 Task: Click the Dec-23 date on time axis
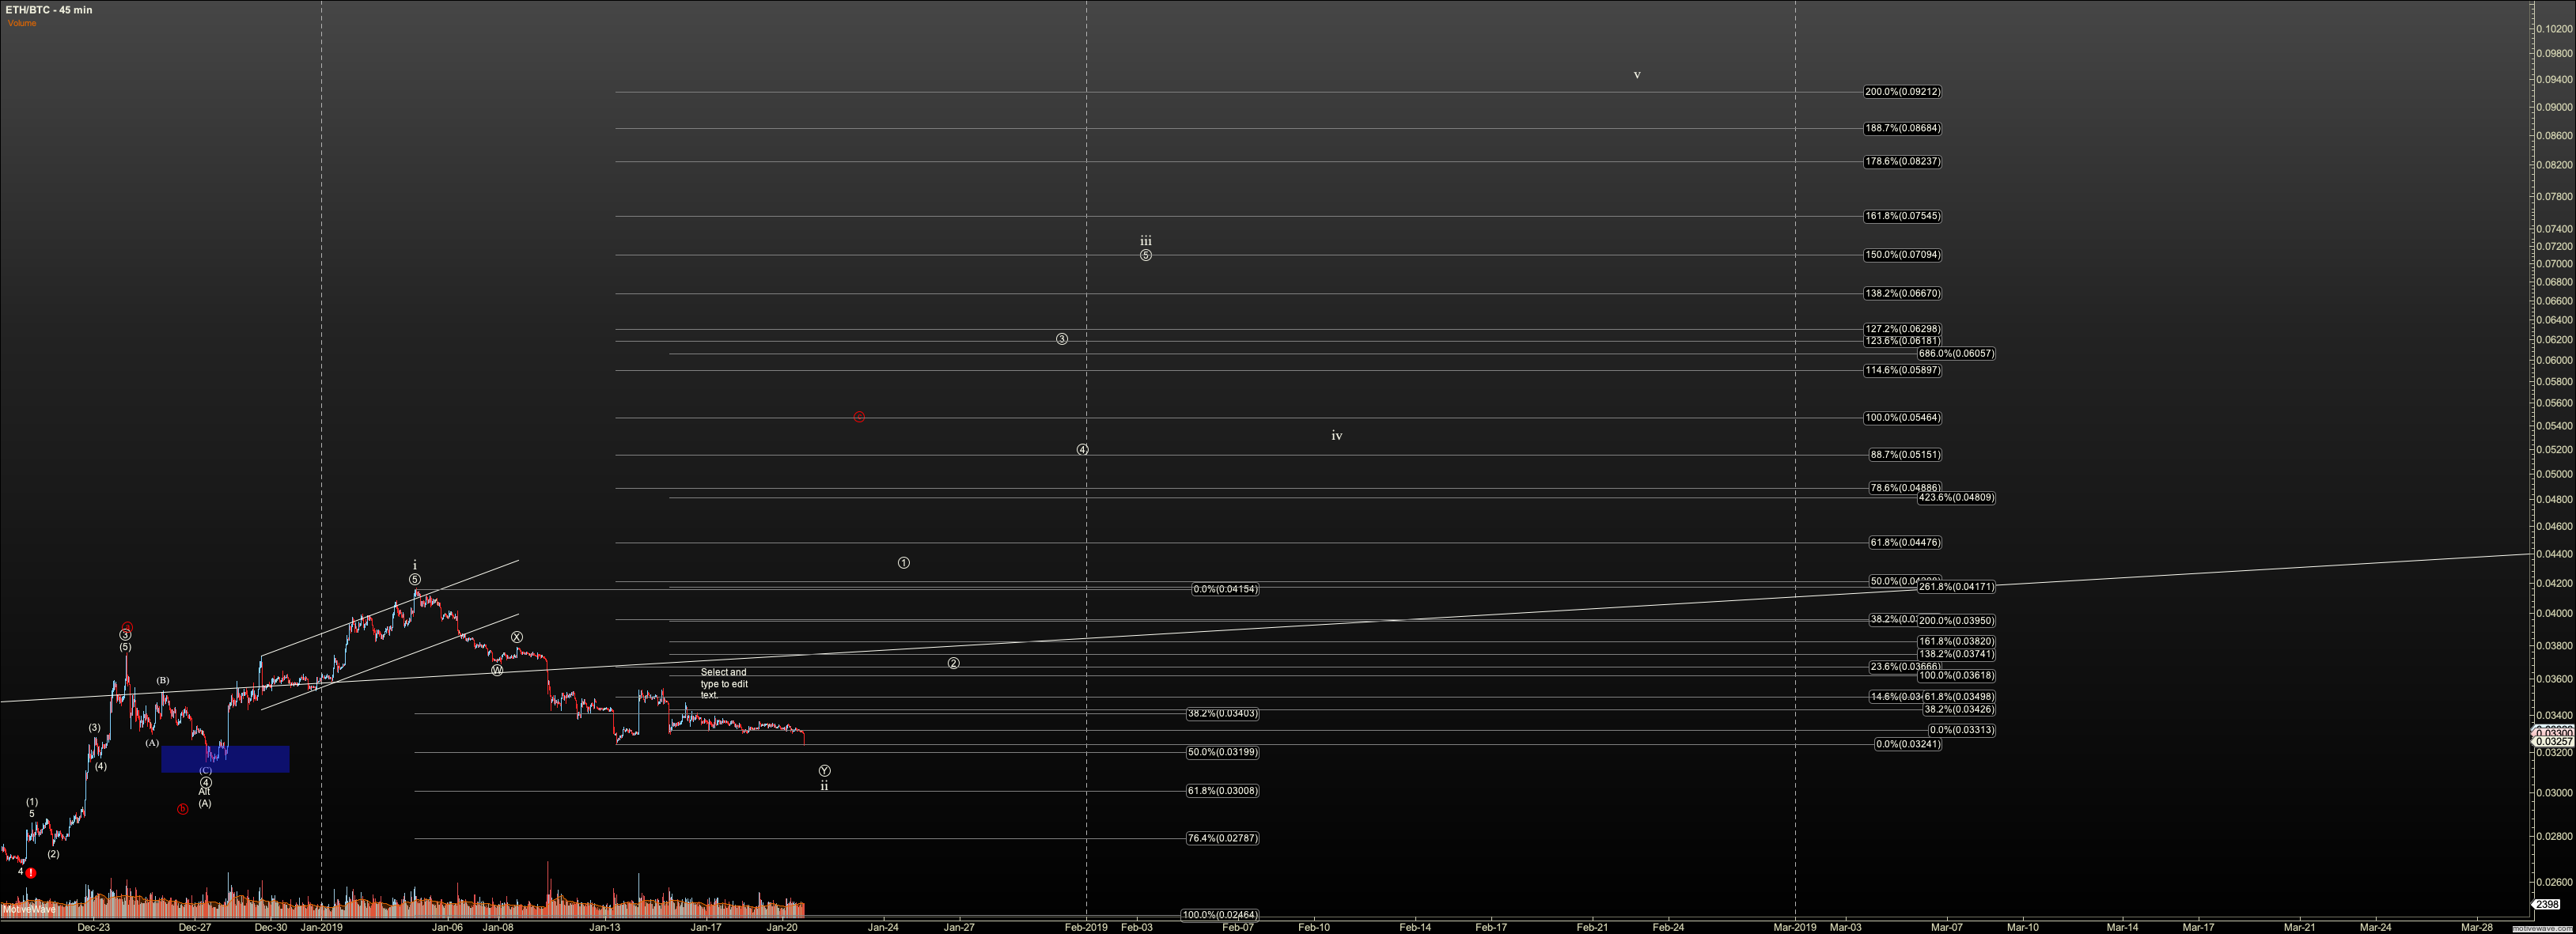tap(94, 927)
